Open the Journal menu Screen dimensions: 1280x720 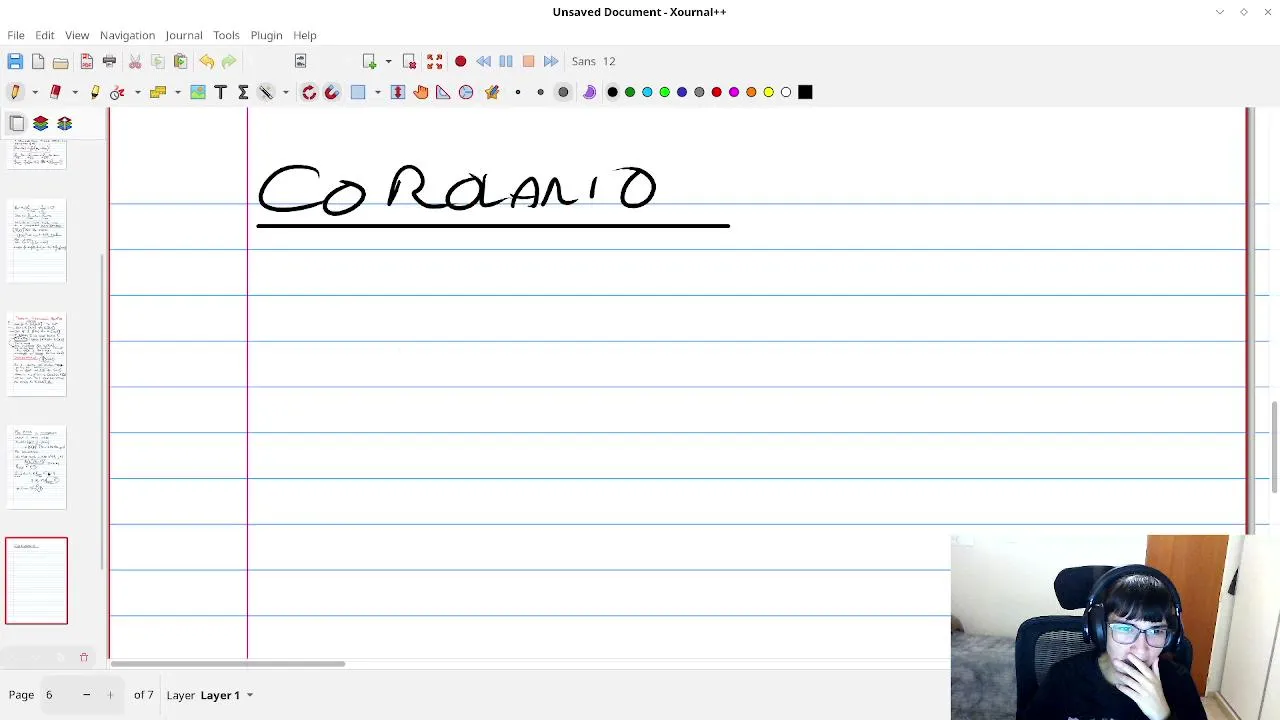tap(184, 35)
